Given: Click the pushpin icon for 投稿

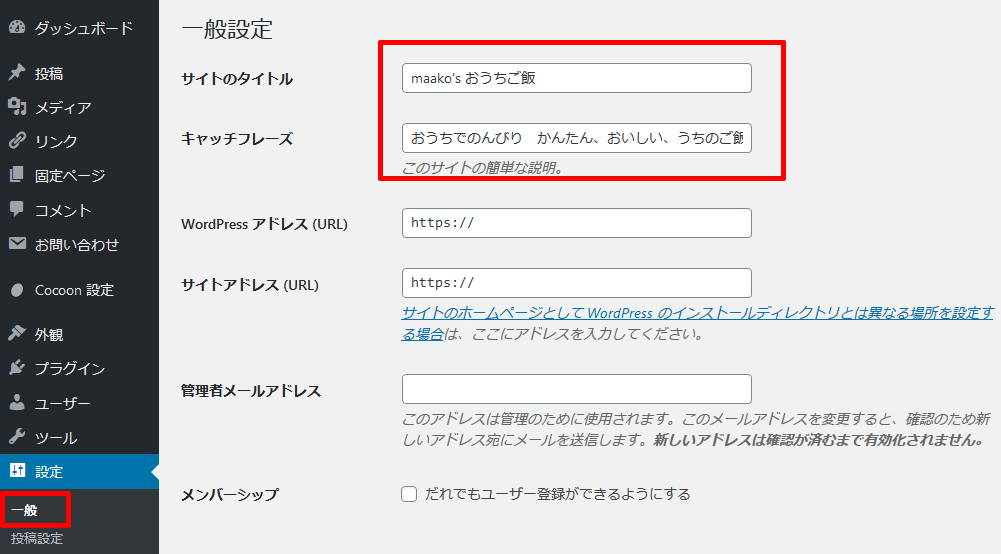Looking at the screenshot, I should (x=17, y=73).
